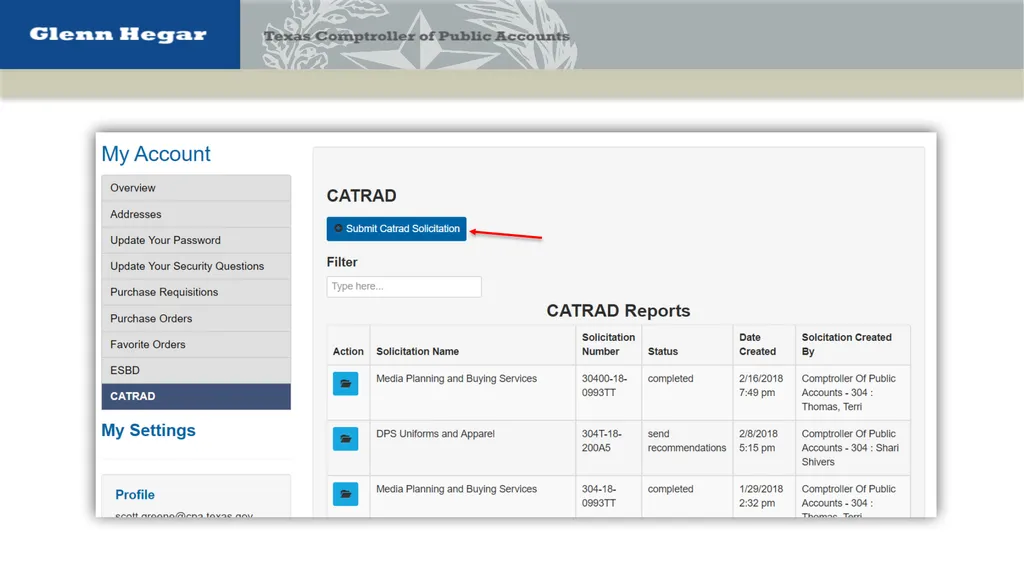Click creator cell mentioning Shari Shivers
Screen dimensions: 1024x575
point(850,448)
